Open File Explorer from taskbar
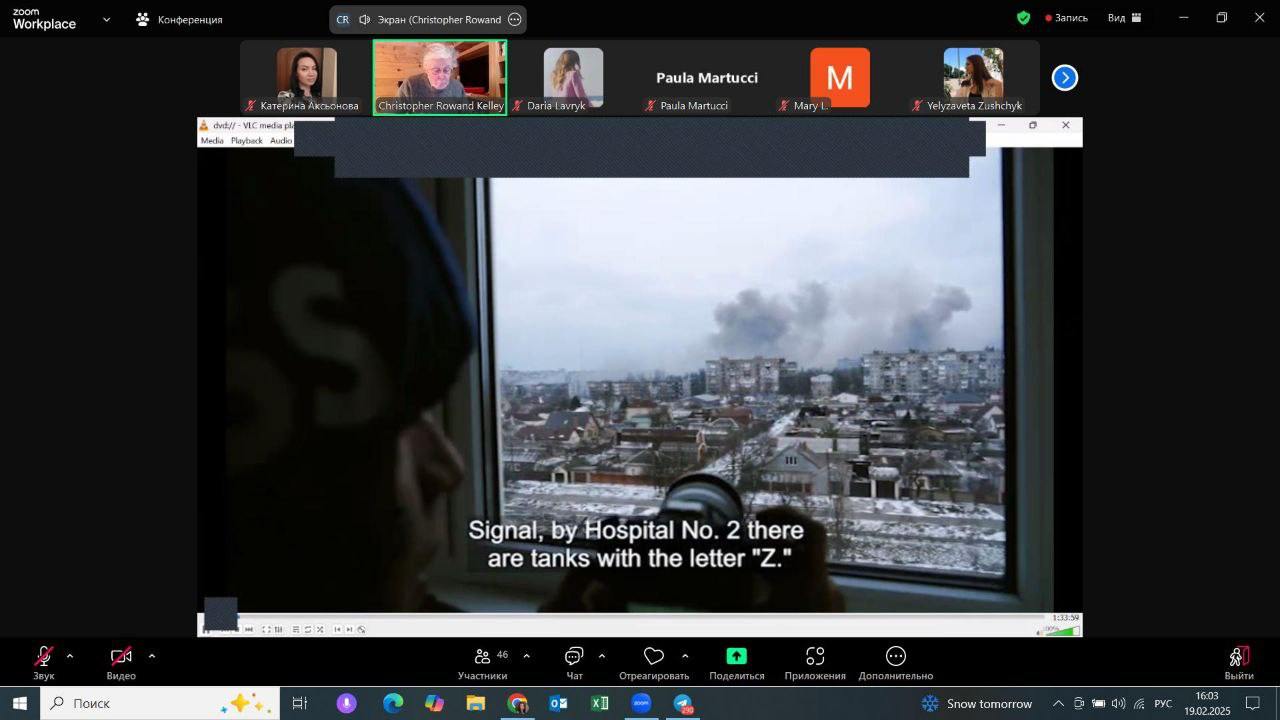Image resolution: width=1280 pixels, height=720 pixels. point(475,703)
